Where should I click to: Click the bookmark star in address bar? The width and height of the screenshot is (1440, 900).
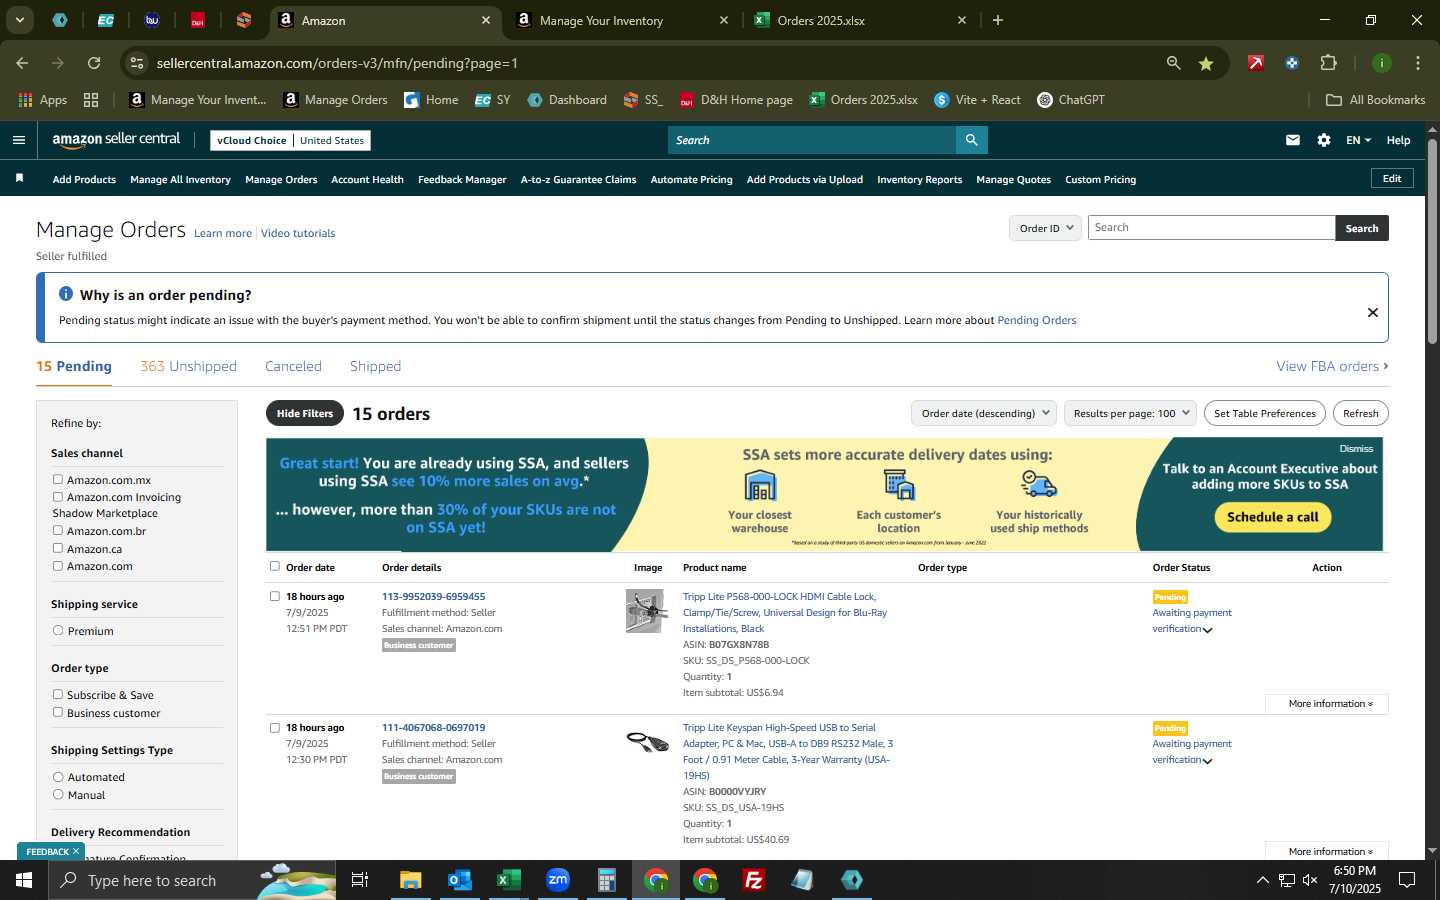pos(1206,63)
